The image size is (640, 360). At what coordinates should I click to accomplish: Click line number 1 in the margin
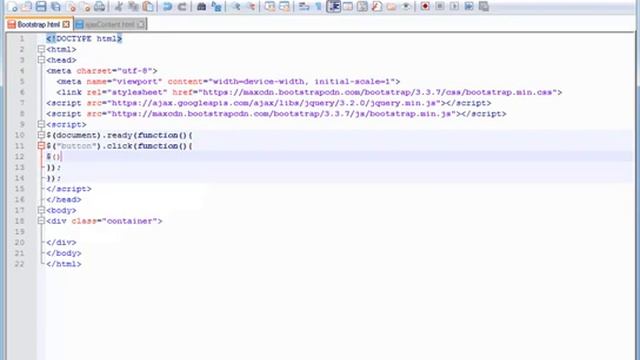tap(22, 39)
